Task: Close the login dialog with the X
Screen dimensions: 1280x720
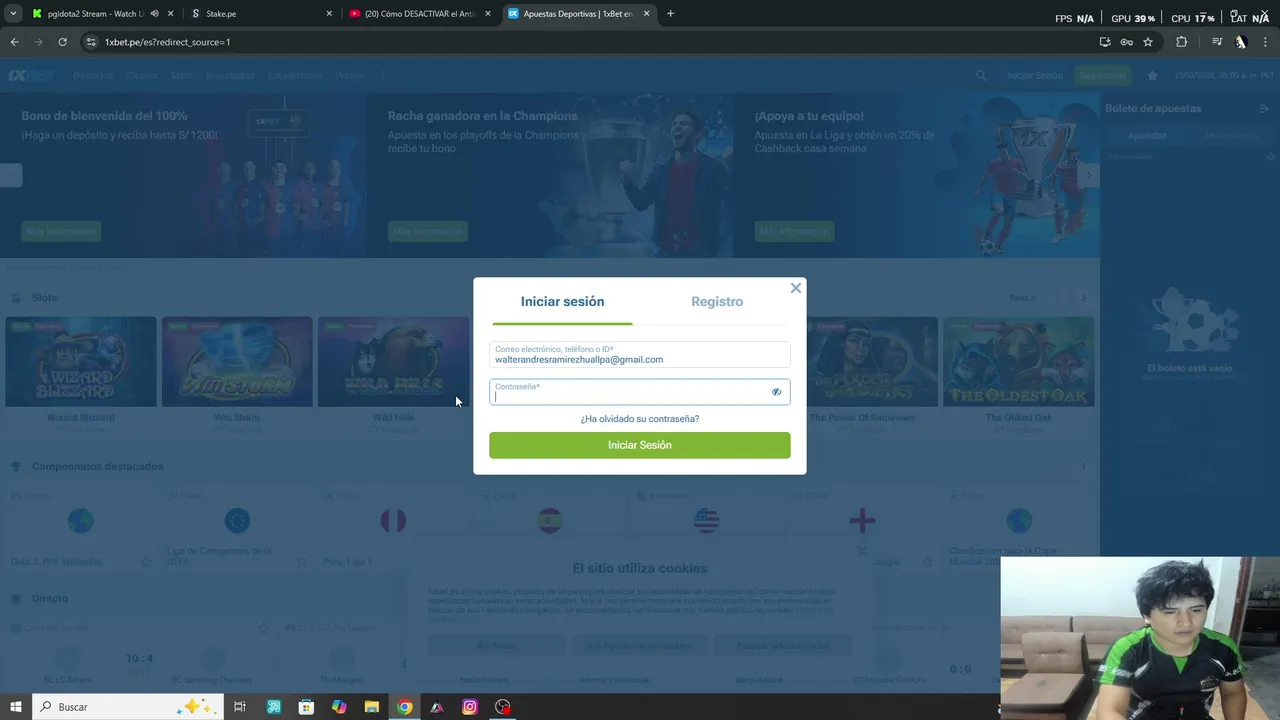Action: [795, 288]
